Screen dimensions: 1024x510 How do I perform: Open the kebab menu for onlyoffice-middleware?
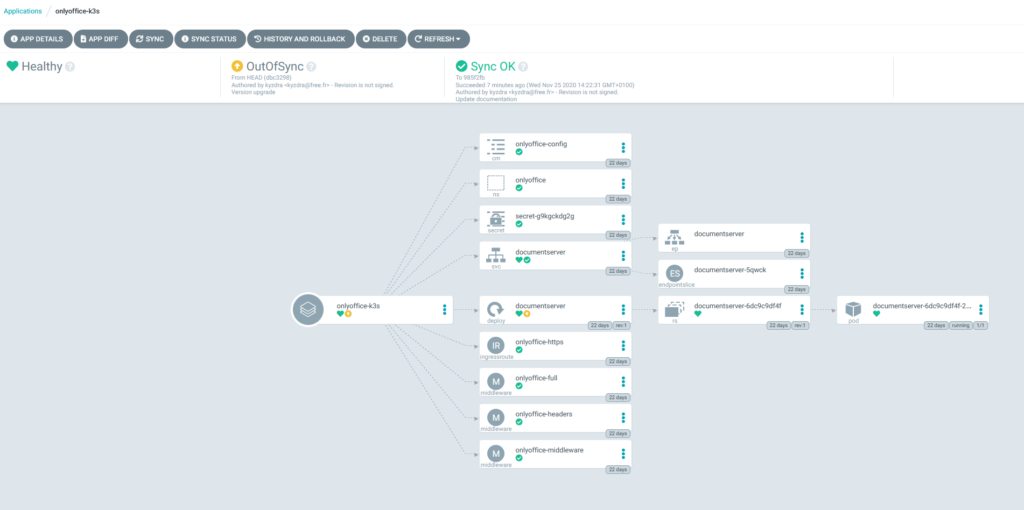(624, 454)
